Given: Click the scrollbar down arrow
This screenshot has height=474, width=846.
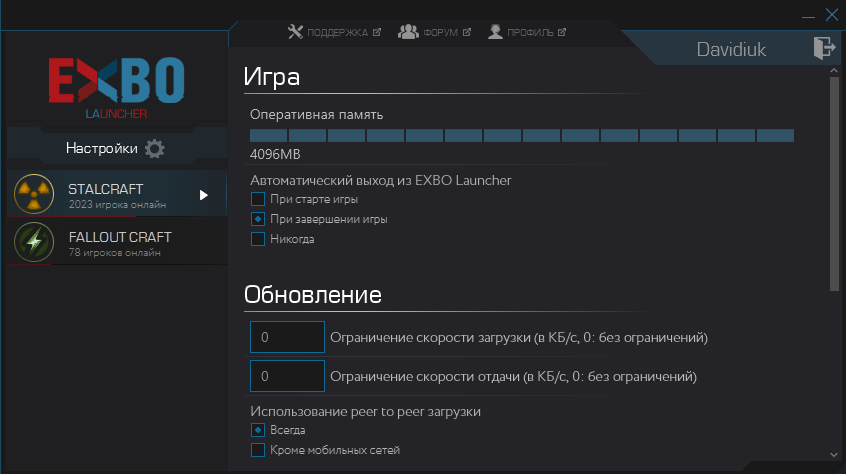Looking at the screenshot, I should [834, 455].
